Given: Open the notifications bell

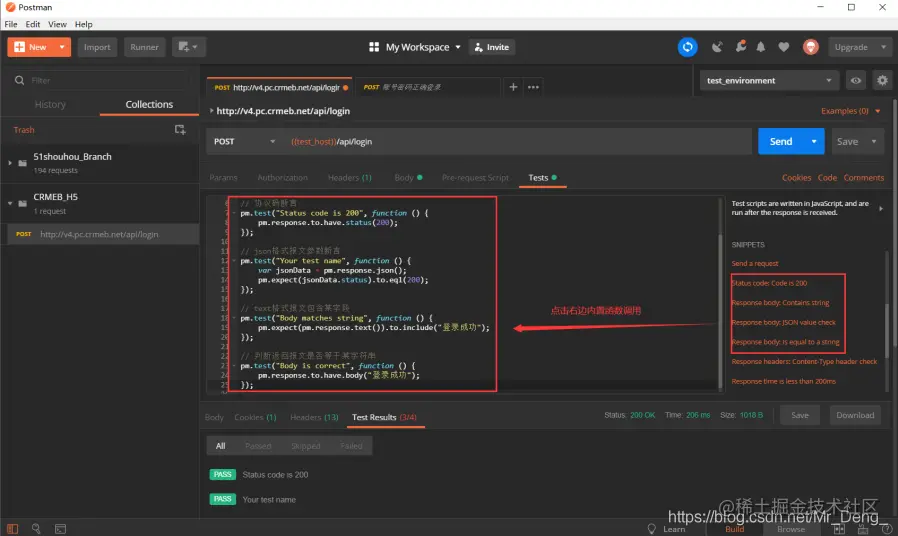Looking at the screenshot, I should pos(761,47).
